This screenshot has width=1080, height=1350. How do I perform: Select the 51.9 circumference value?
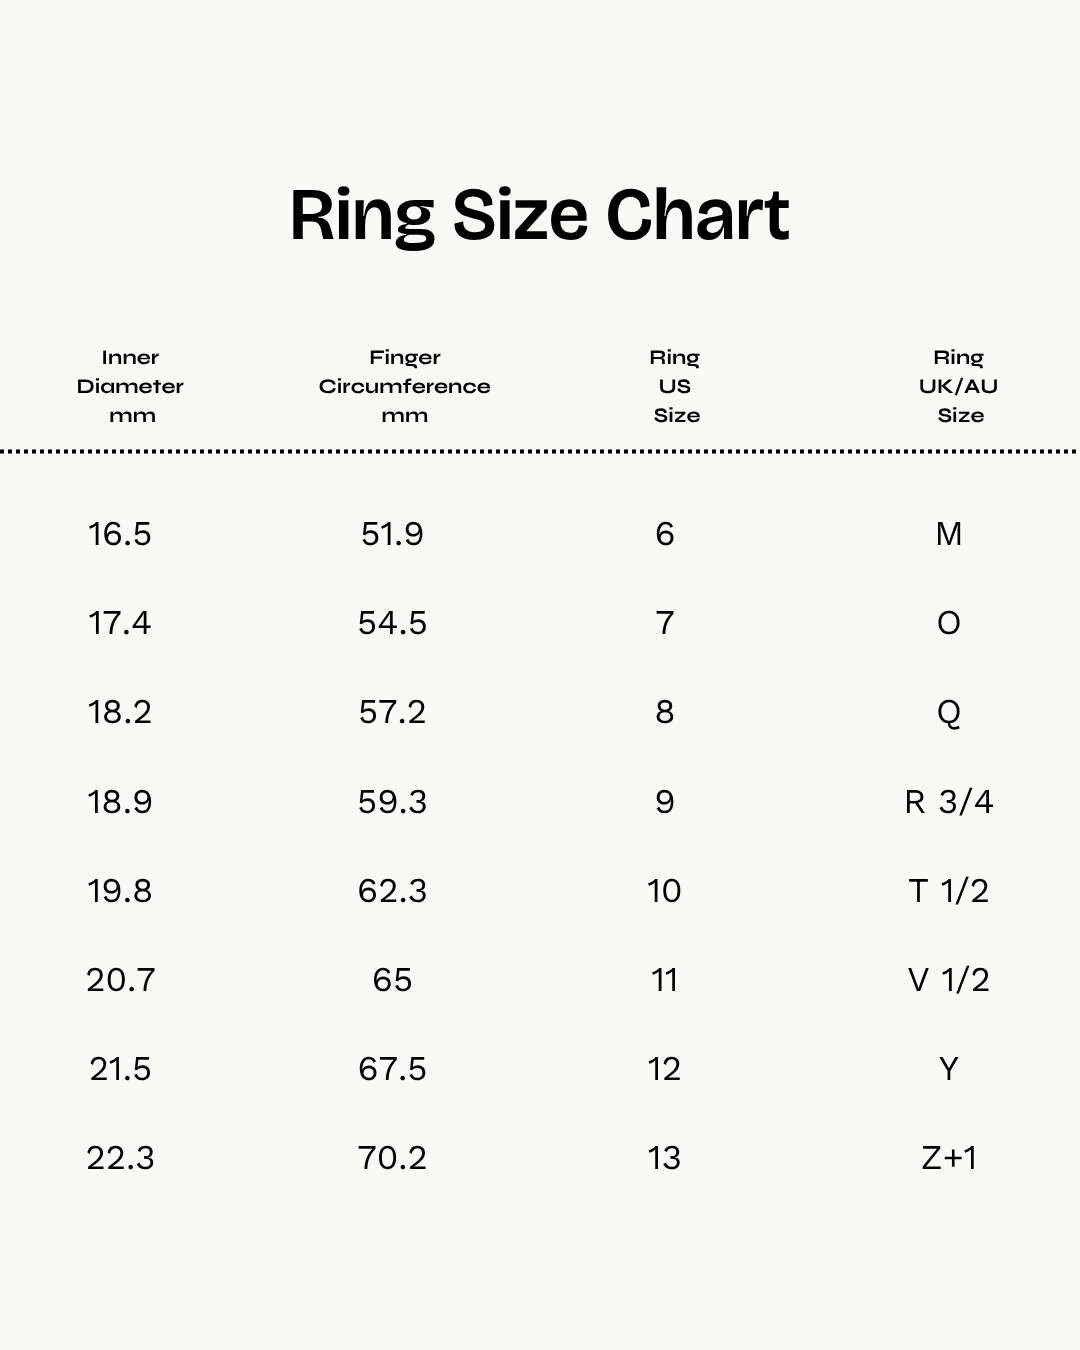[392, 534]
